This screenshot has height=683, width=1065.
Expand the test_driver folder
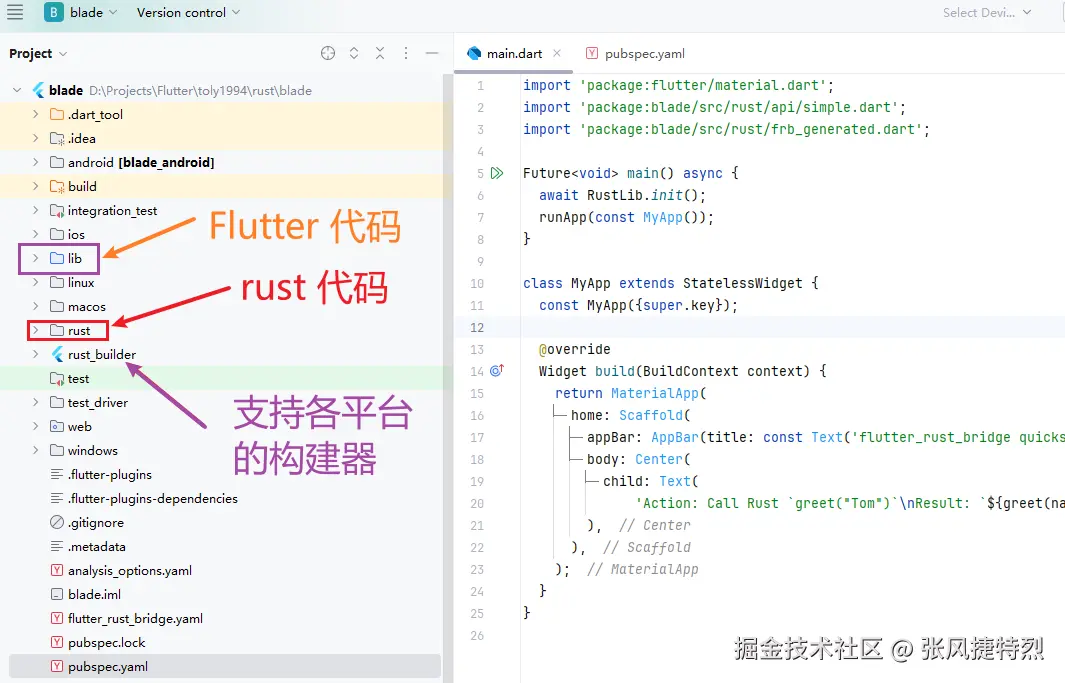[x=35, y=403]
